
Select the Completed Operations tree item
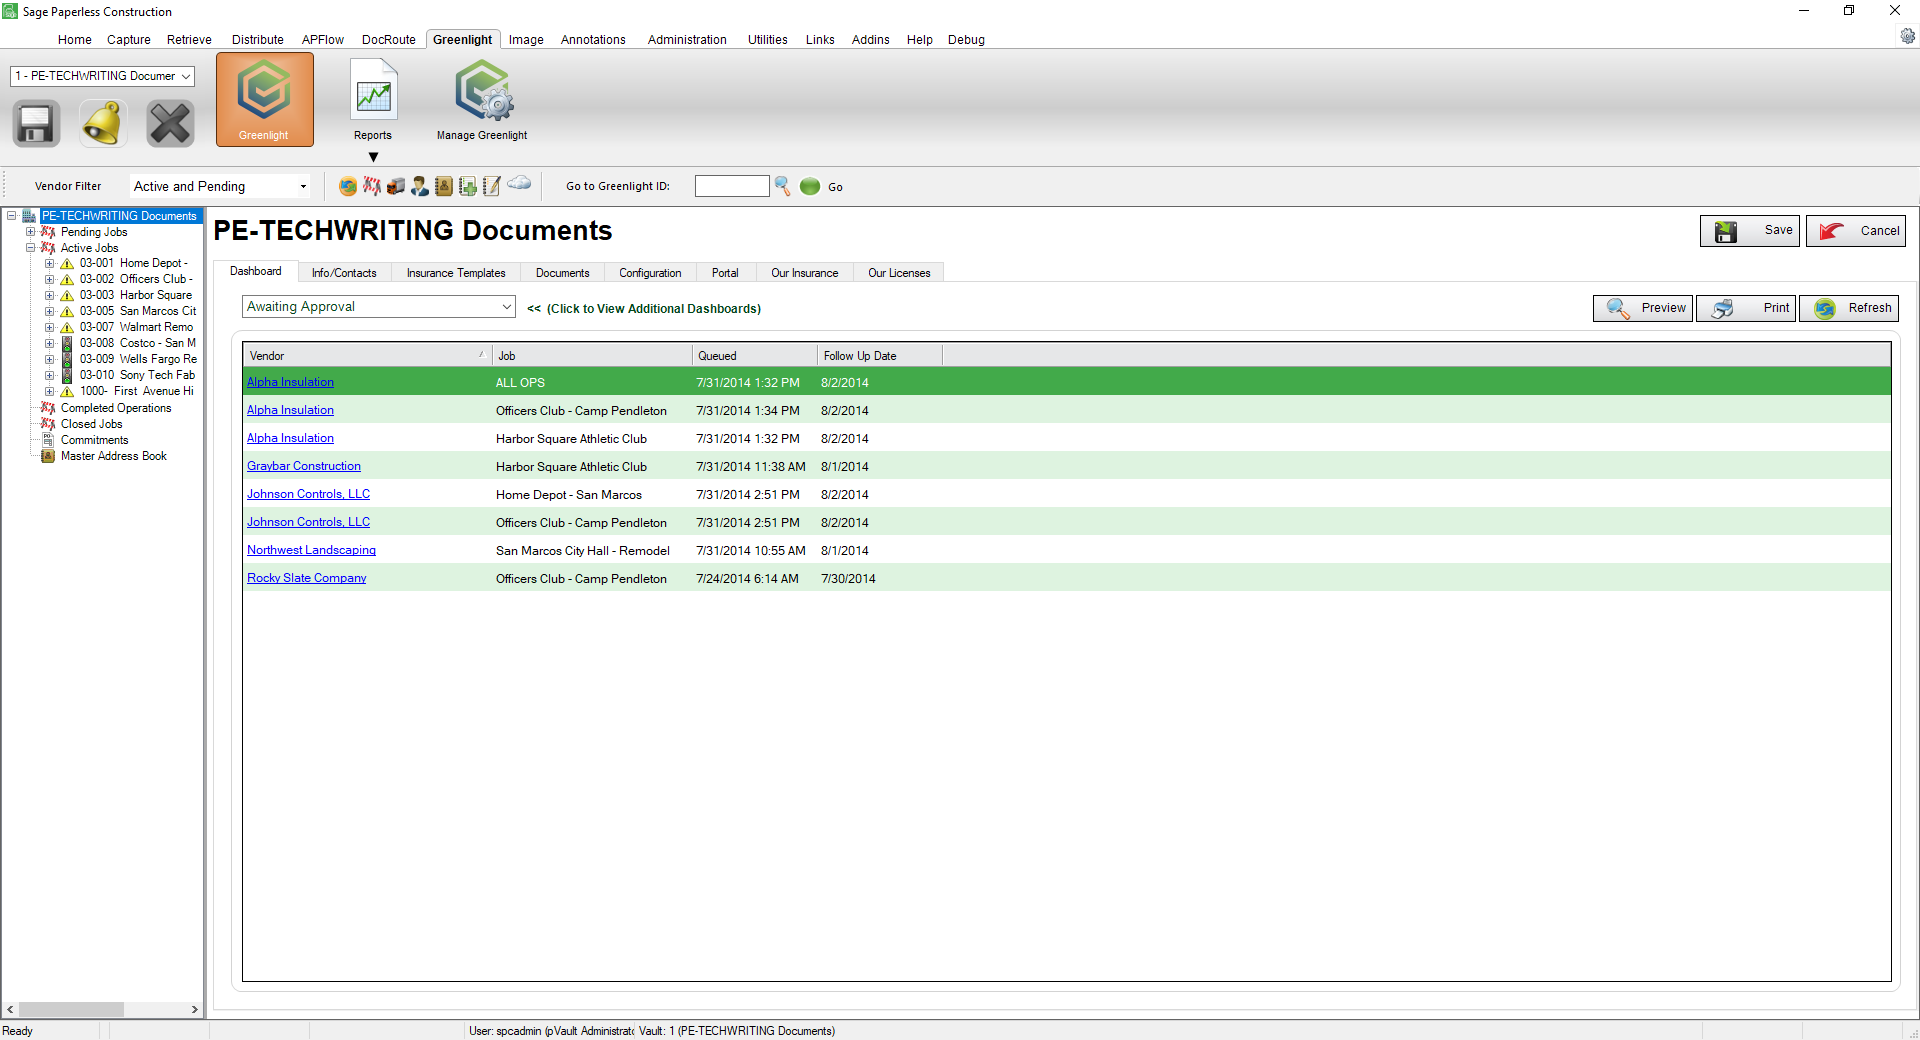pyautogui.click(x=116, y=408)
